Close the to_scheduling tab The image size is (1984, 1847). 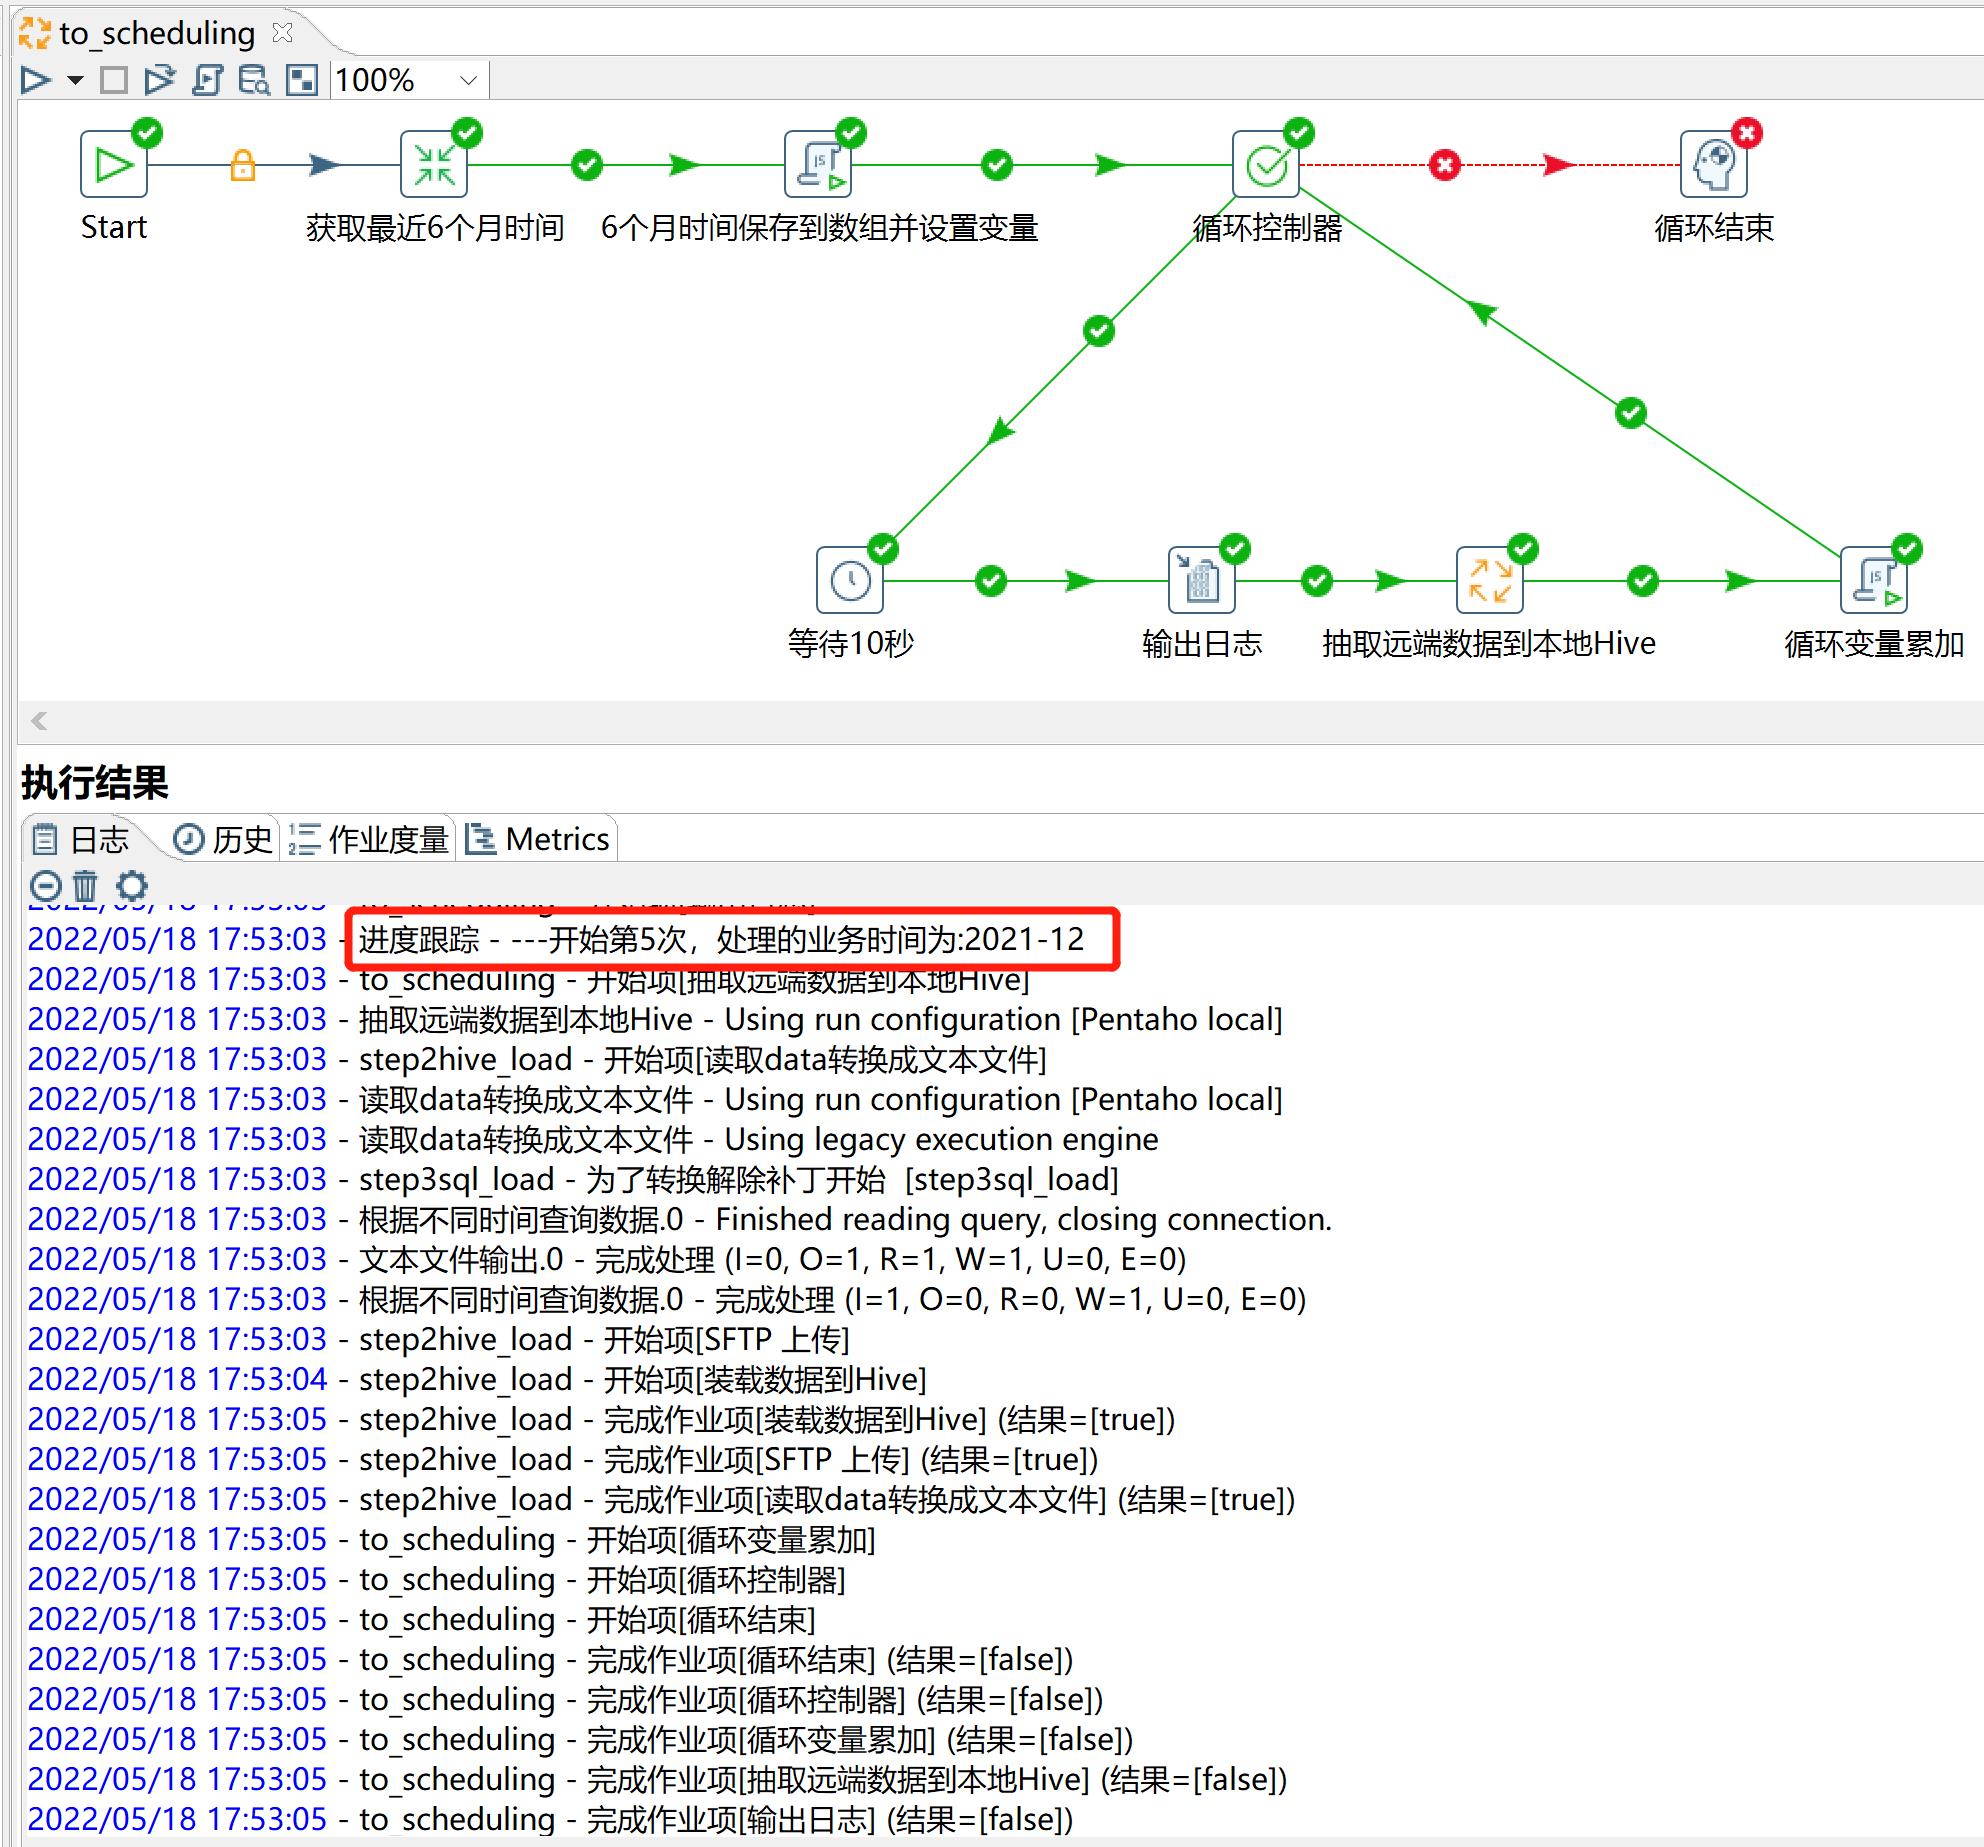pyautogui.click(x=283, y=33)
